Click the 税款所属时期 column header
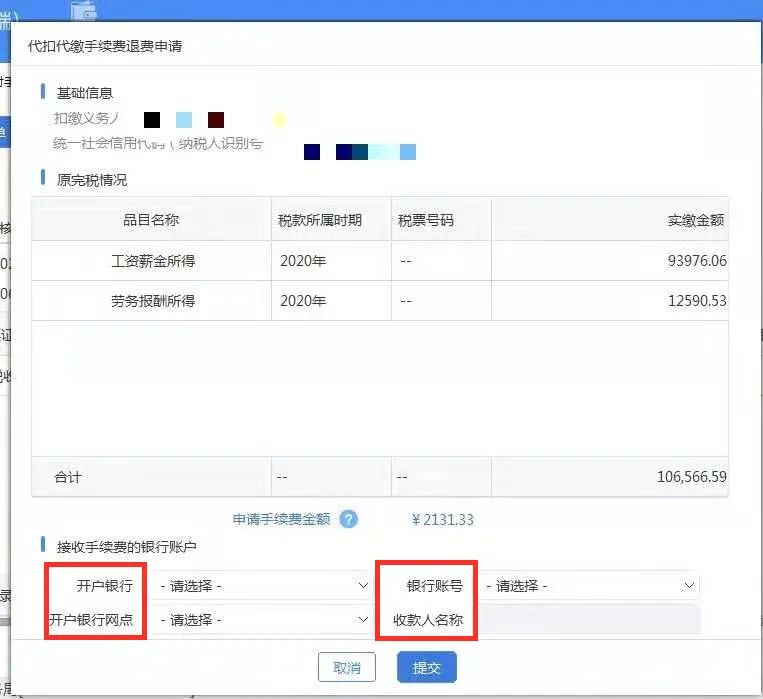The image size is (763, 699). 331,220
